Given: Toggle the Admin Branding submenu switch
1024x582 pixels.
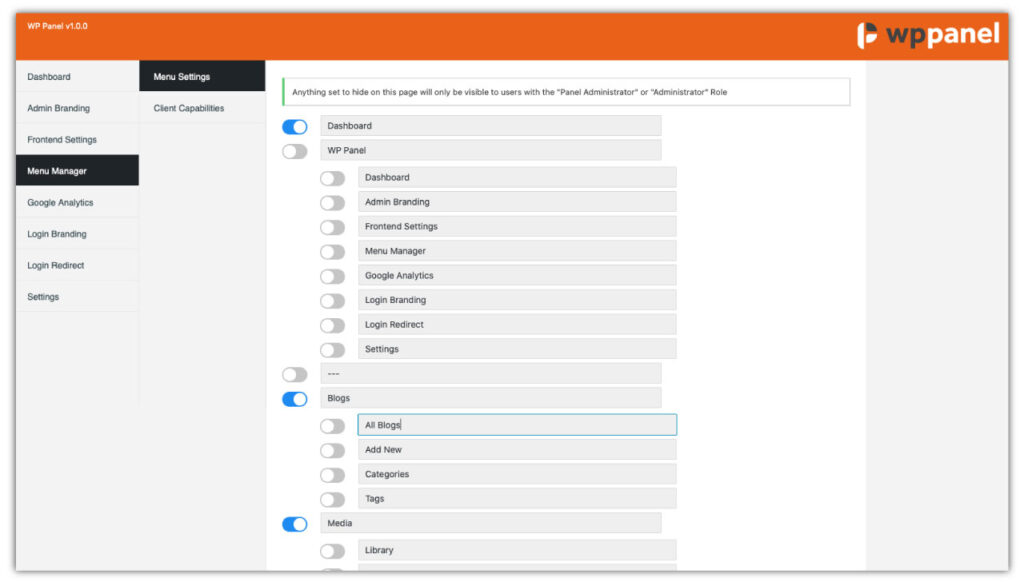Looking at the screenshot, I should pos(332,203).
